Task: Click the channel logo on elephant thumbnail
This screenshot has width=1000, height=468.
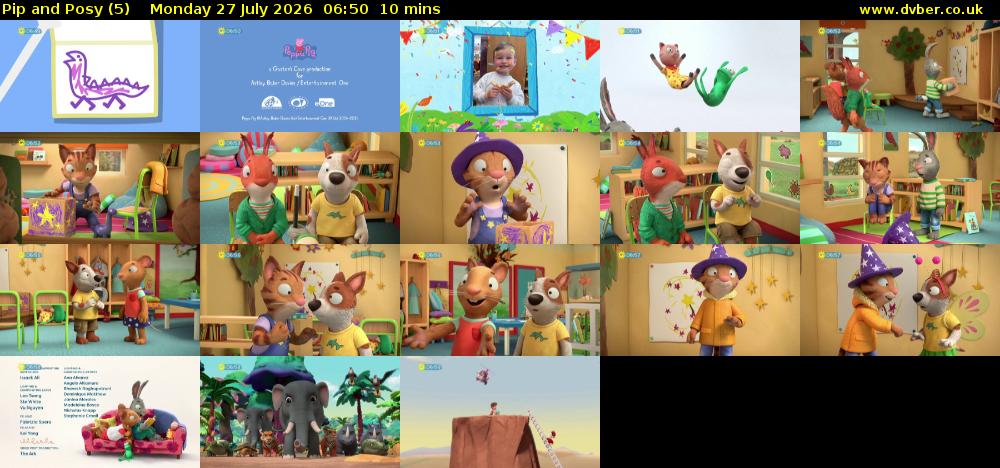Action: [230, 367]
